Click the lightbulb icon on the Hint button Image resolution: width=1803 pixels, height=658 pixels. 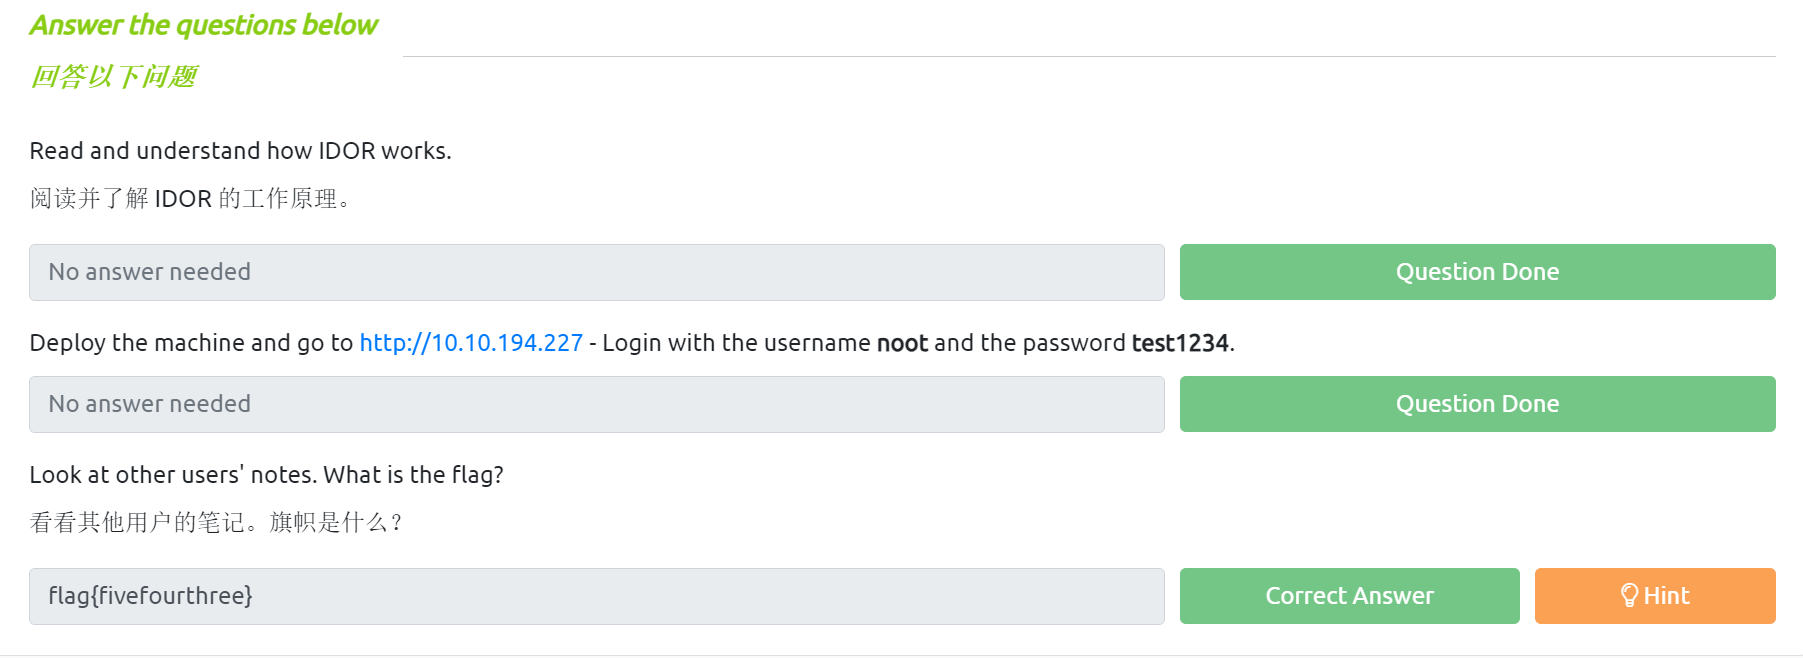[x=1629, y=596]
